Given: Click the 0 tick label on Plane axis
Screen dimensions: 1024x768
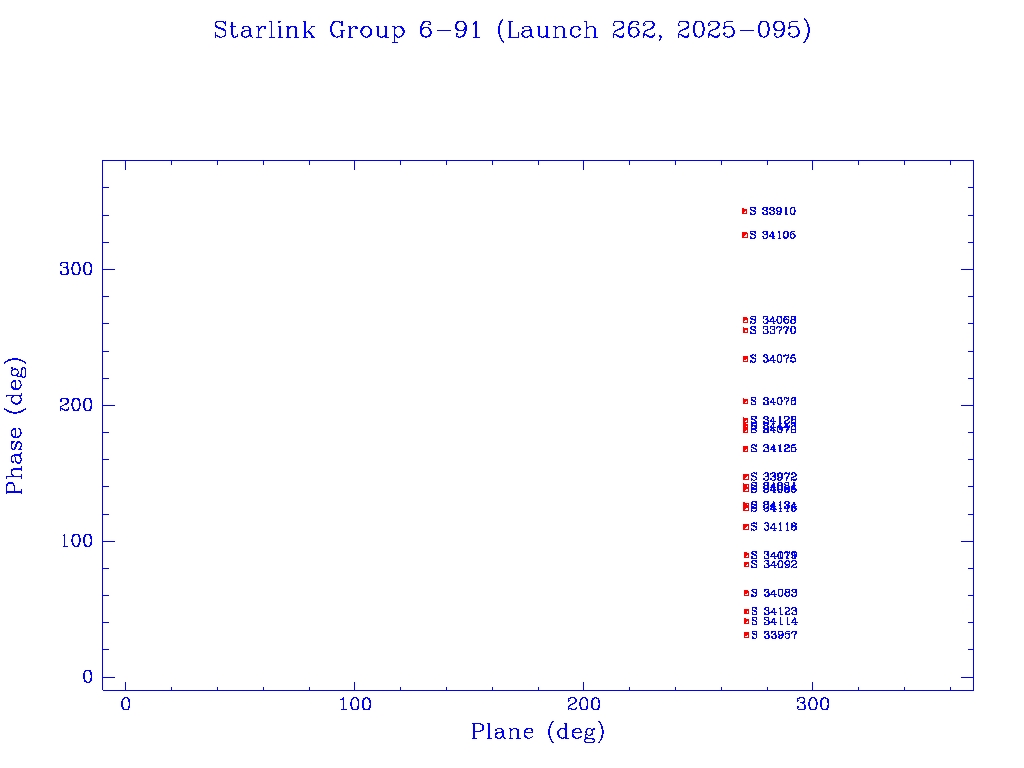Looking at the screenshot, I should 125,704.
